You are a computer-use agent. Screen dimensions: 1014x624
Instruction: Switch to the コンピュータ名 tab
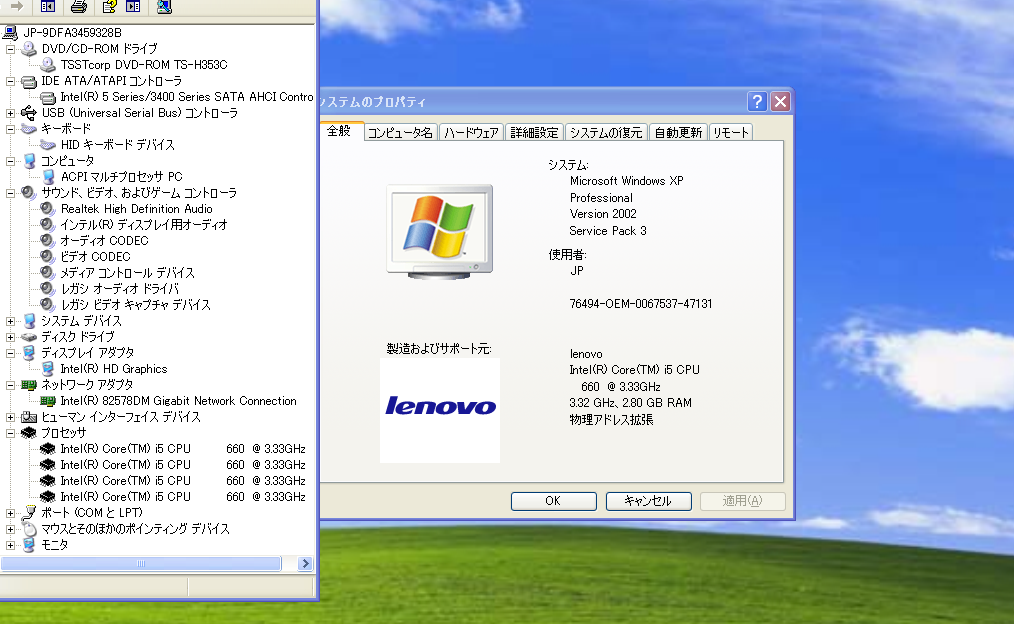click(x=400, y=133)
